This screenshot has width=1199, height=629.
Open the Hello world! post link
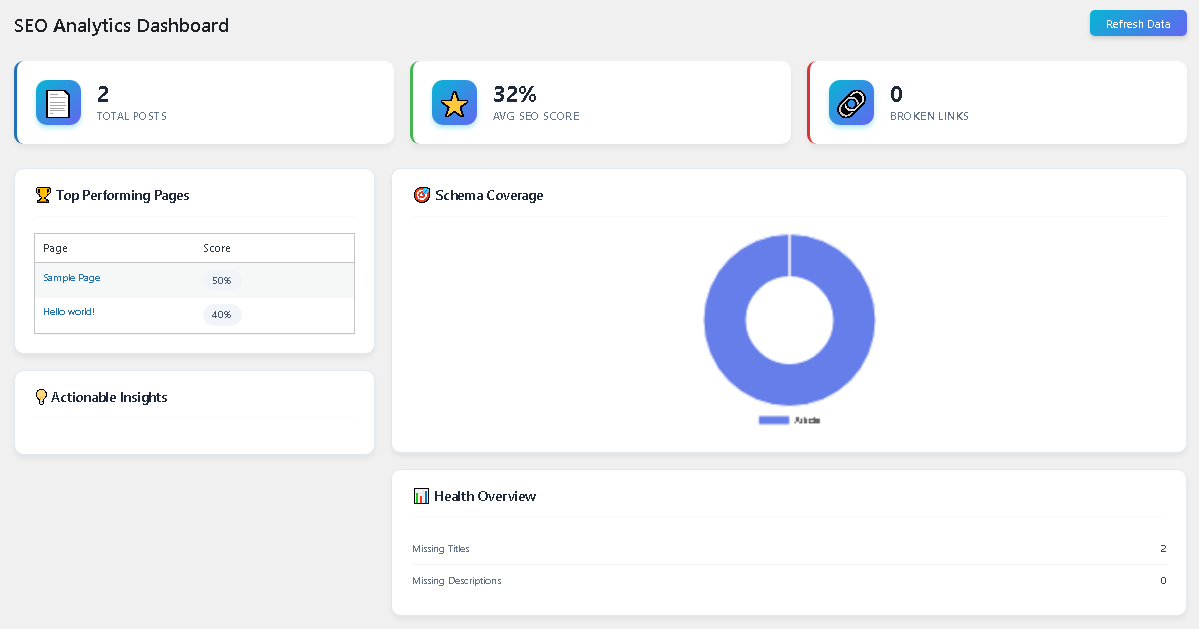[68, 311]
